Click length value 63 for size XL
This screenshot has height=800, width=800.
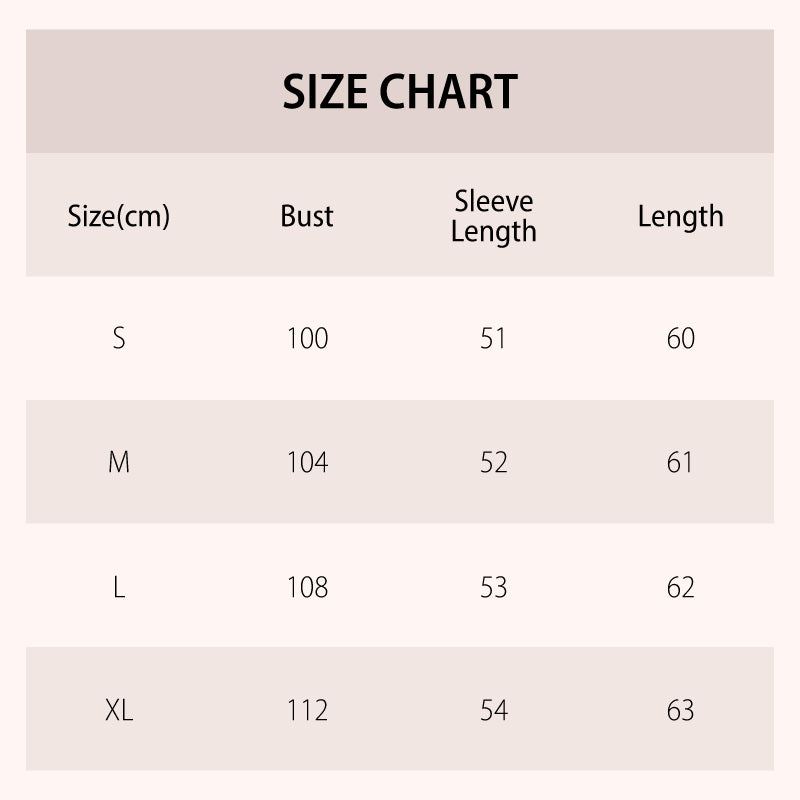(x=680, y=711)
